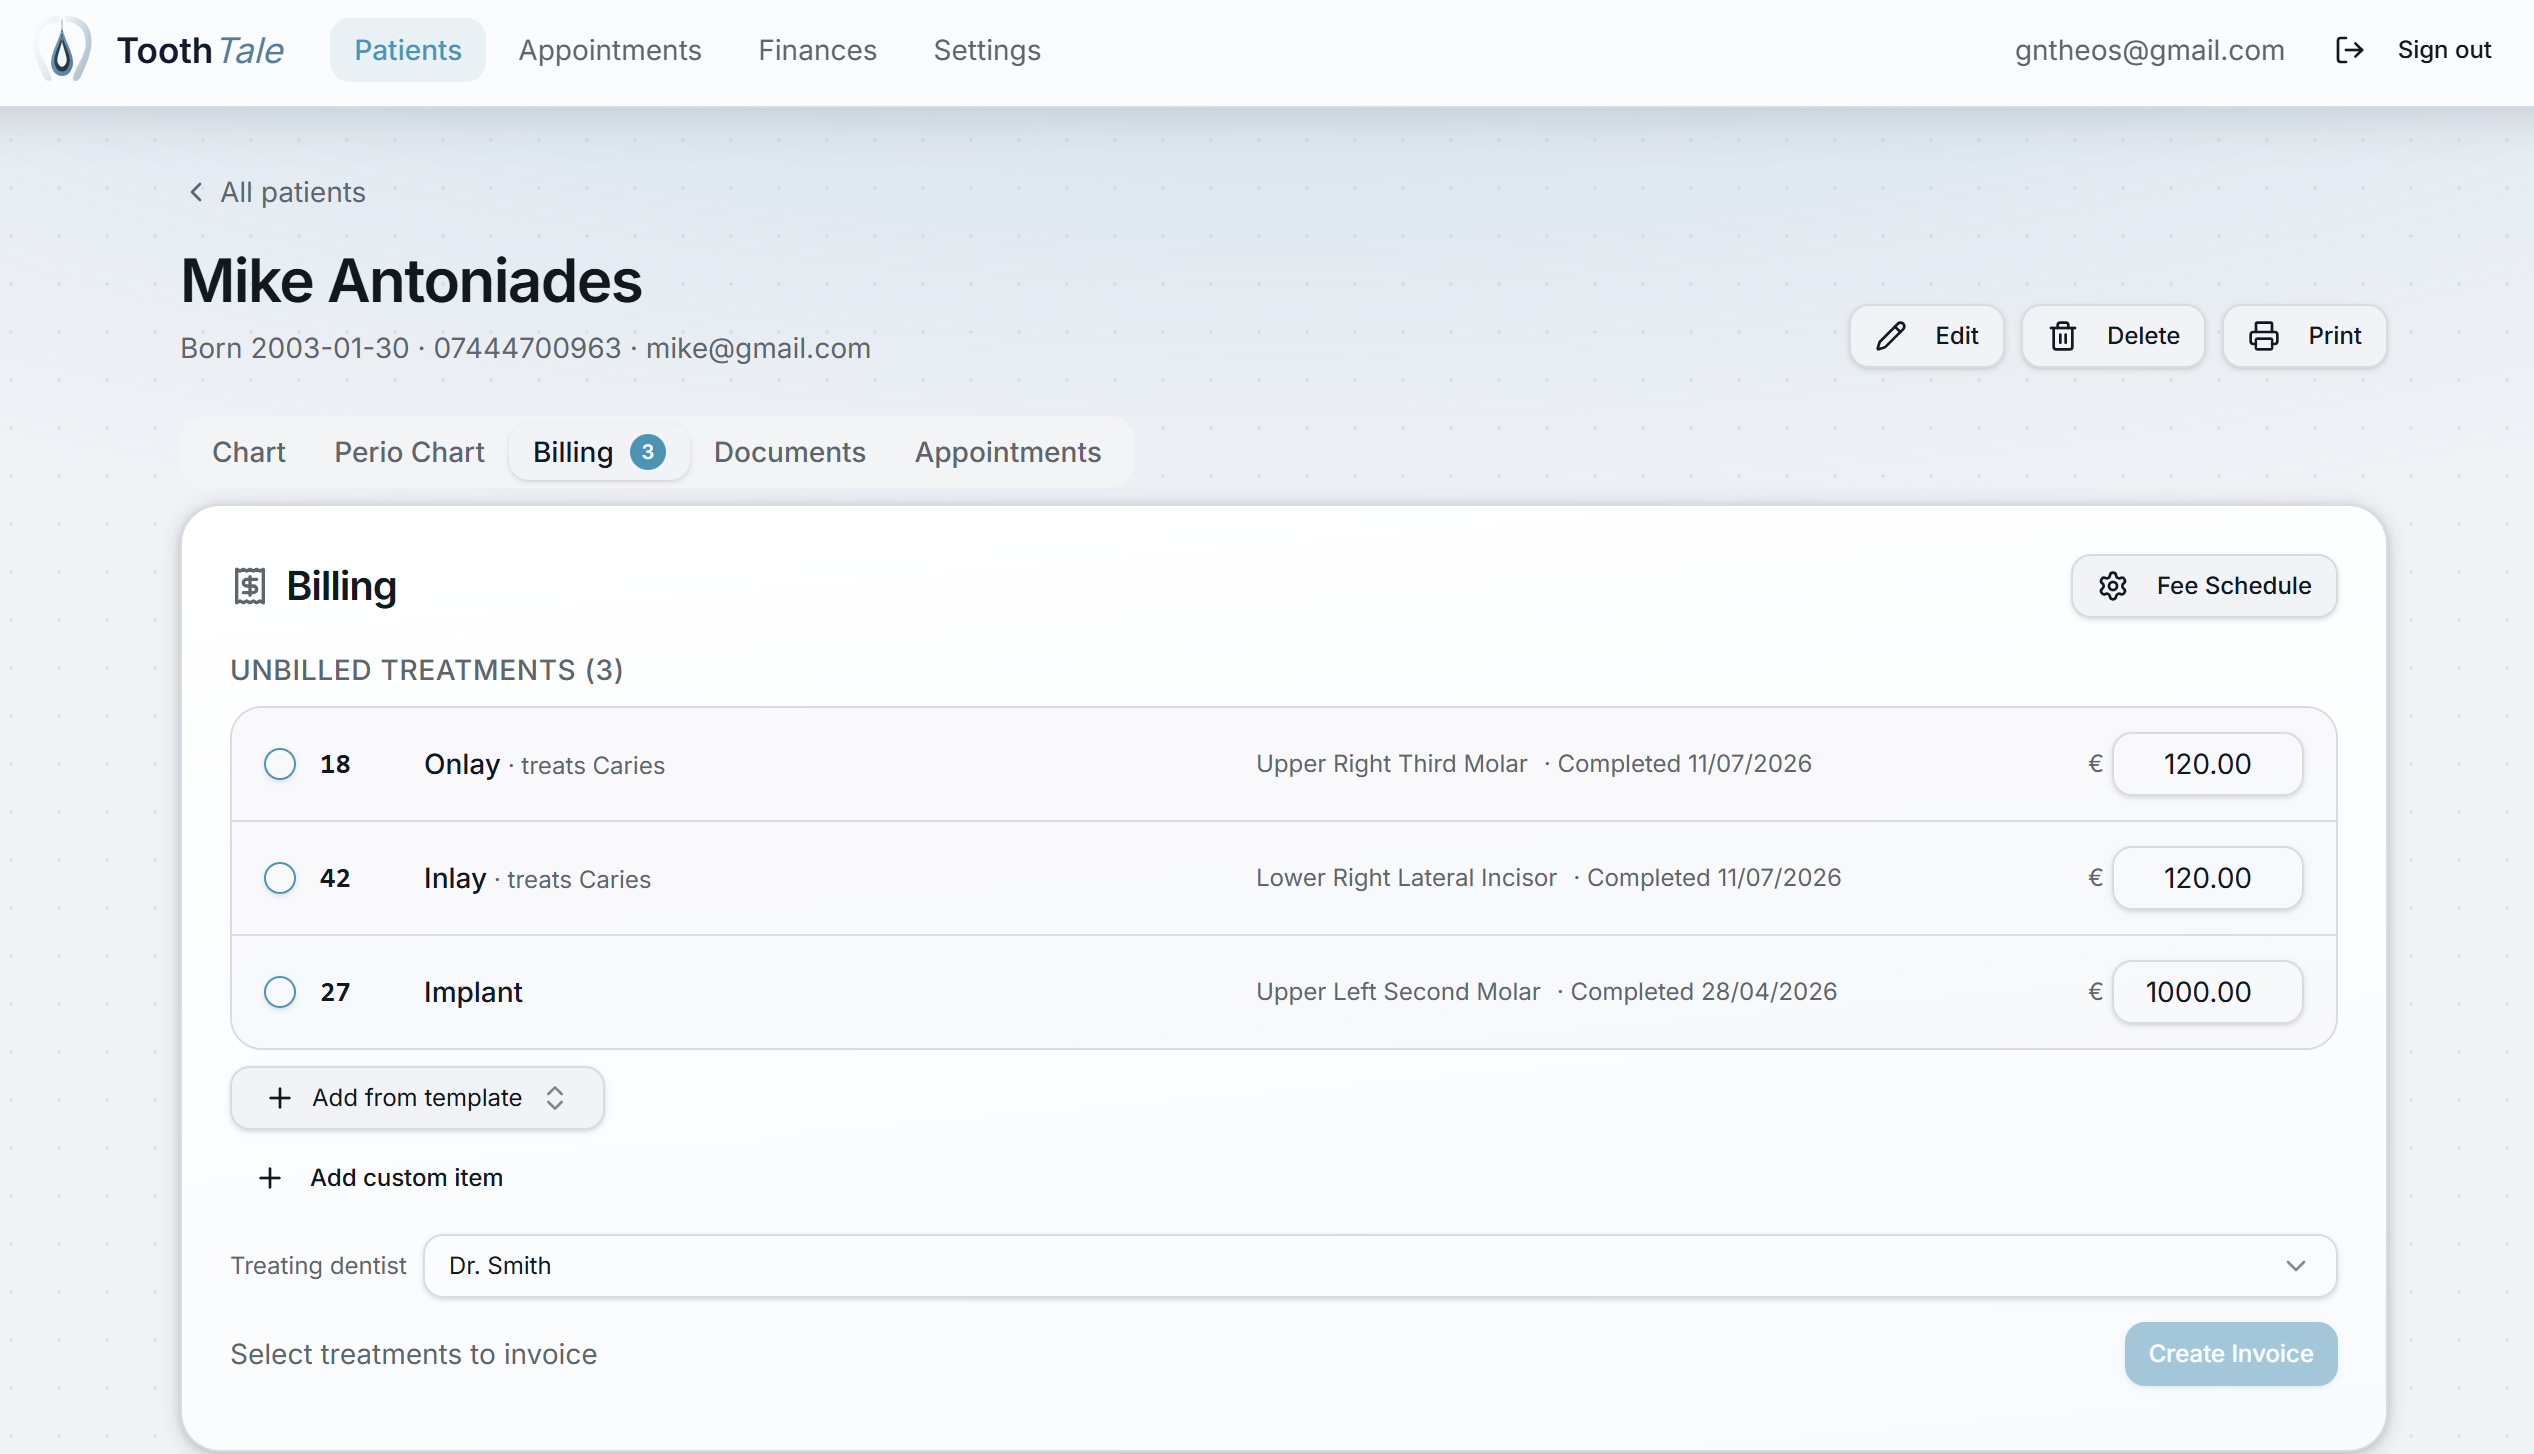Expand the template picker arrows
This screenshot has height=1454, width=2534.
[x=555, y=1098]
